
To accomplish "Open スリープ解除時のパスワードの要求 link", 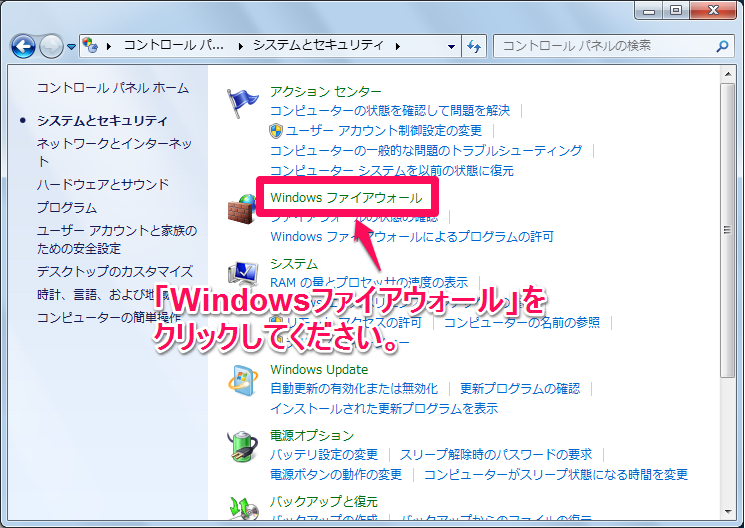I will (496, 455).
